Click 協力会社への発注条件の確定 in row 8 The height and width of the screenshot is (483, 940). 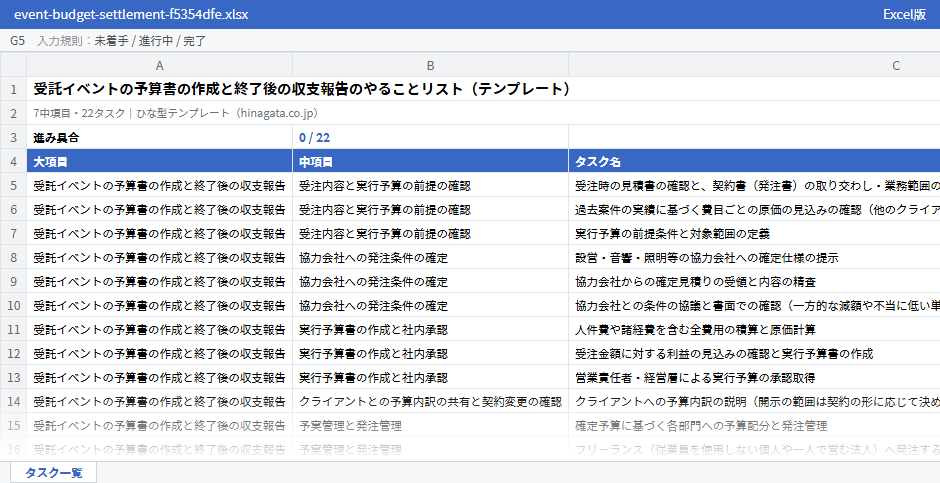(x=430, y=257)
